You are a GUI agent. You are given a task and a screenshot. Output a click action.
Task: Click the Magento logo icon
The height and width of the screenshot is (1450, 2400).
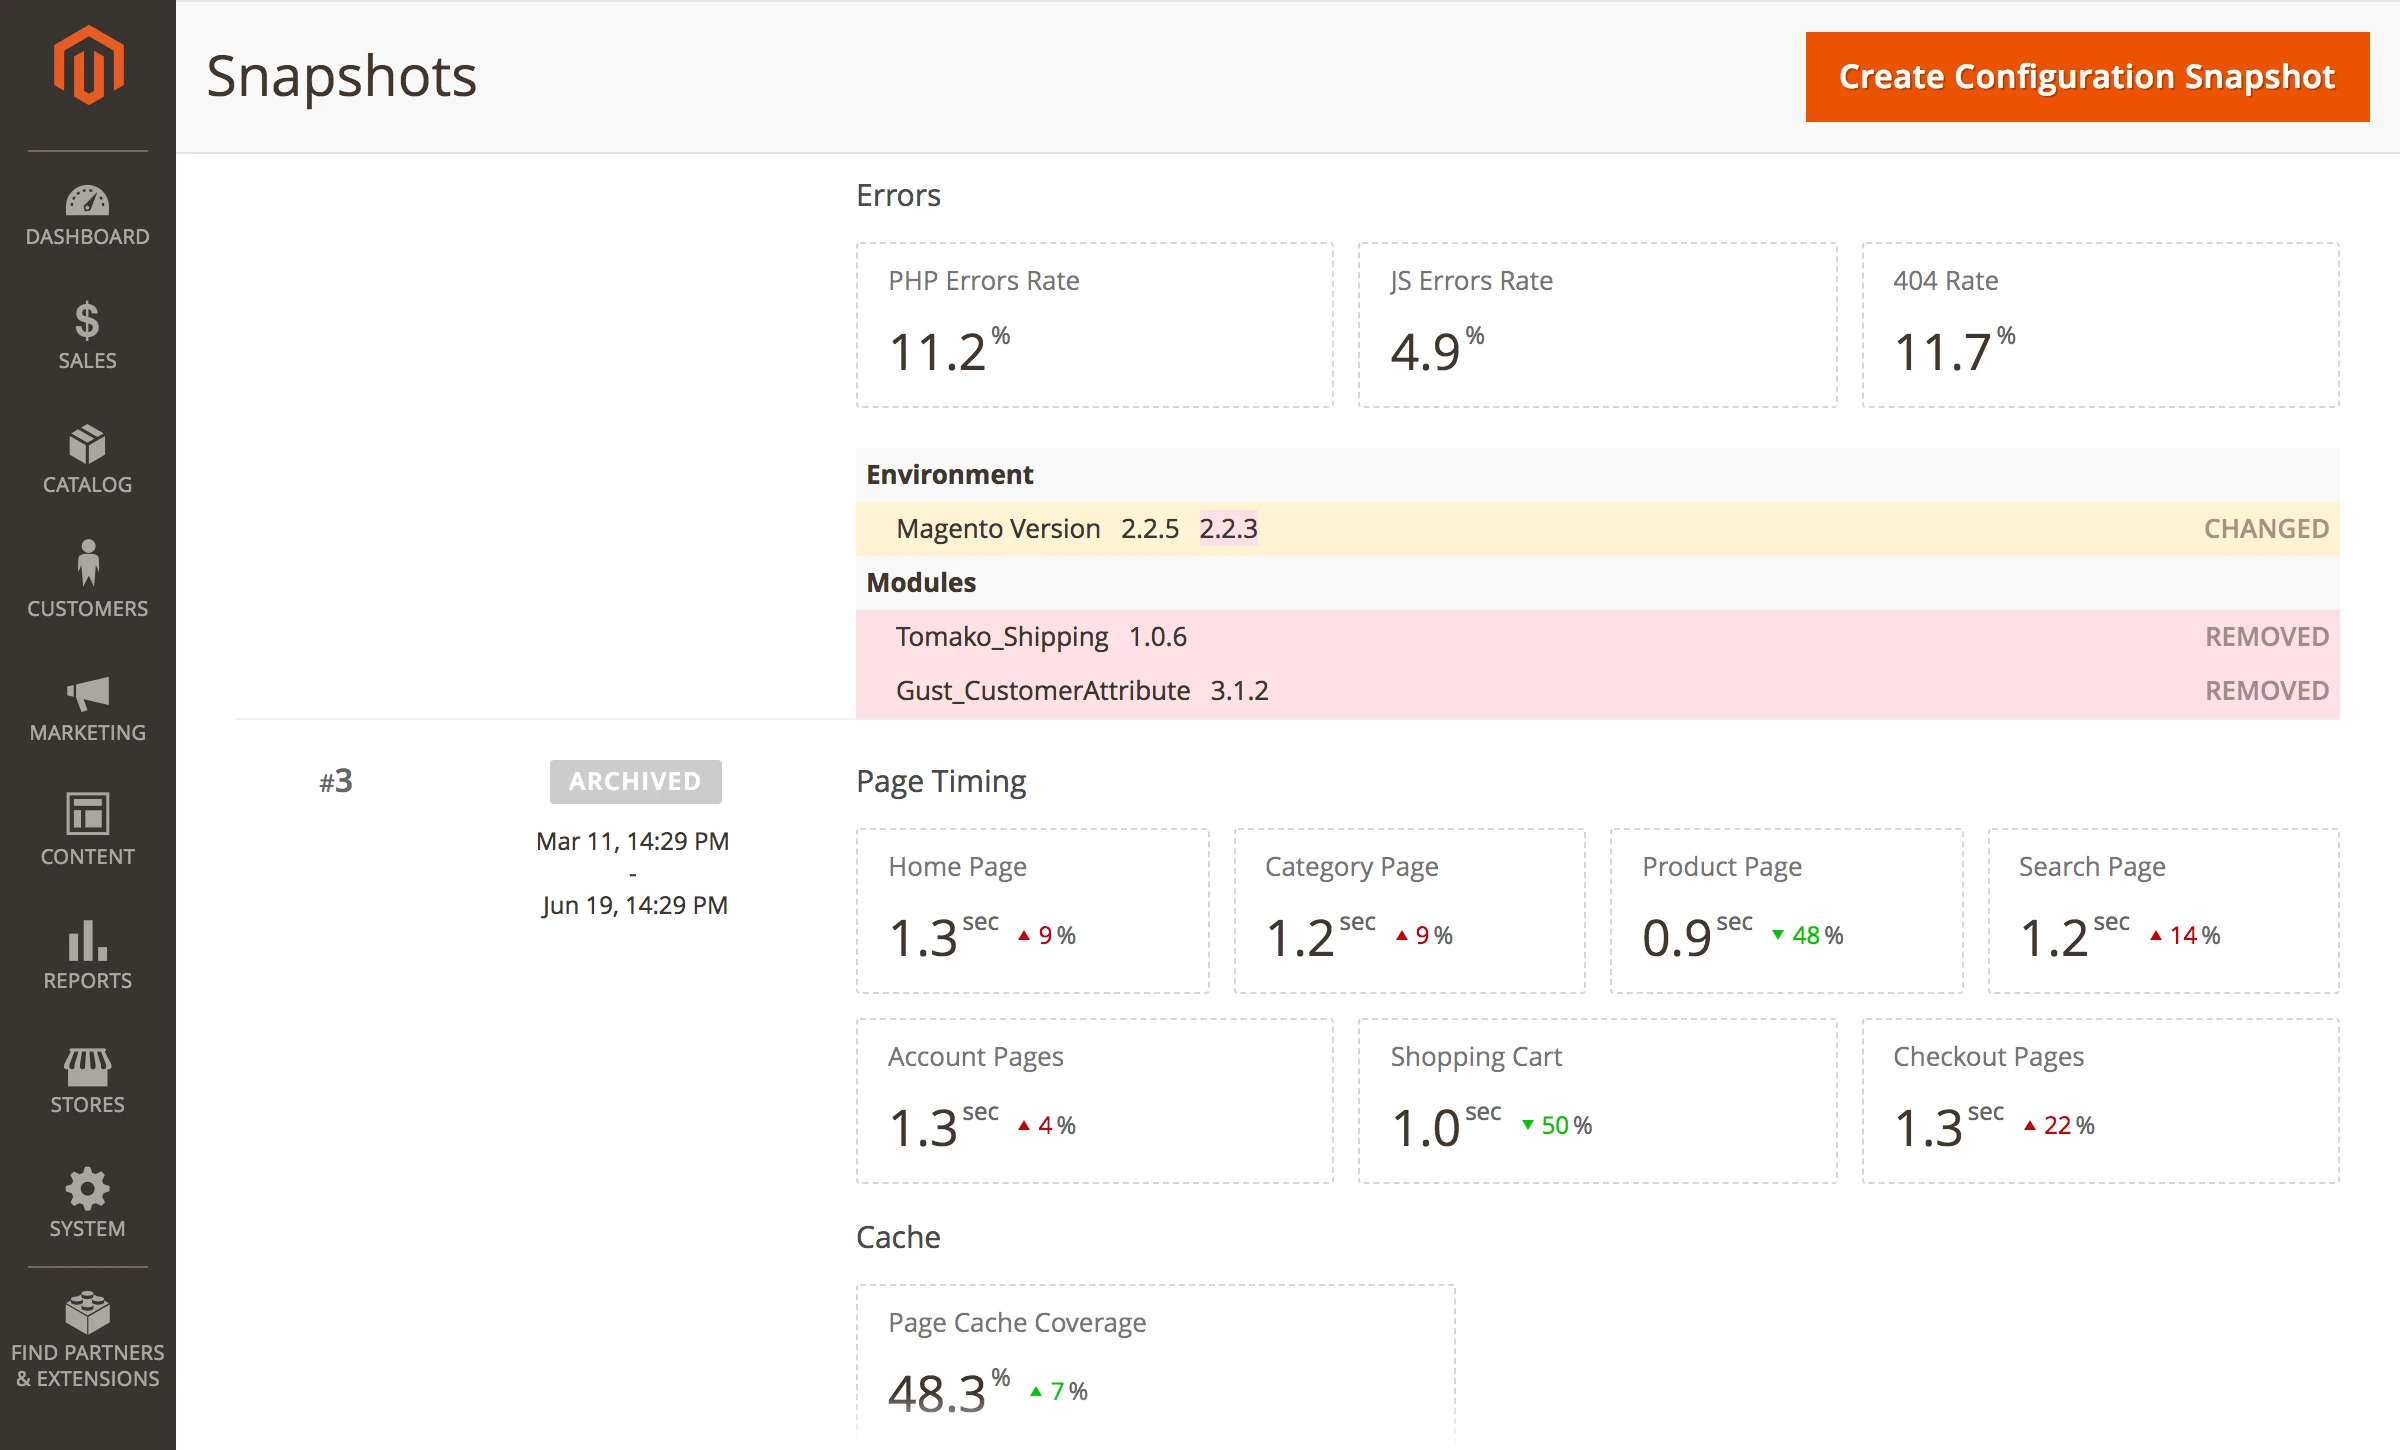[x=88, y=65]
